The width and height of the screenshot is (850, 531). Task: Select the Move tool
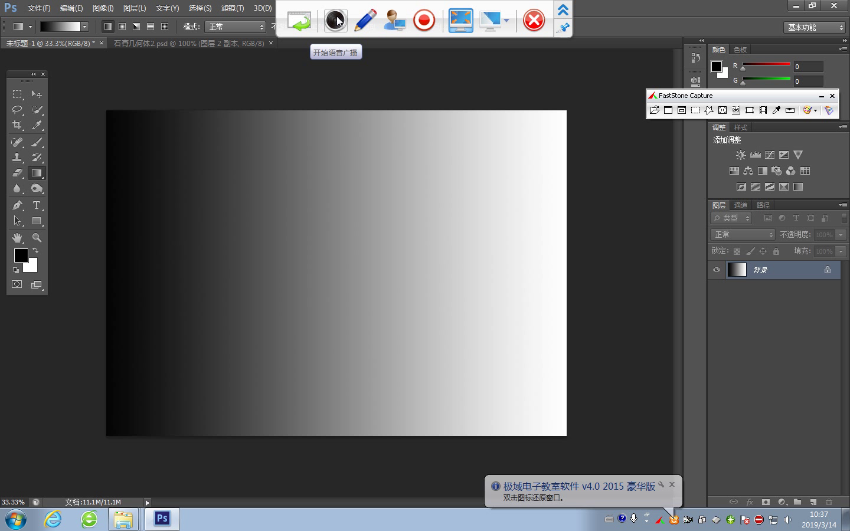[36, 94]
